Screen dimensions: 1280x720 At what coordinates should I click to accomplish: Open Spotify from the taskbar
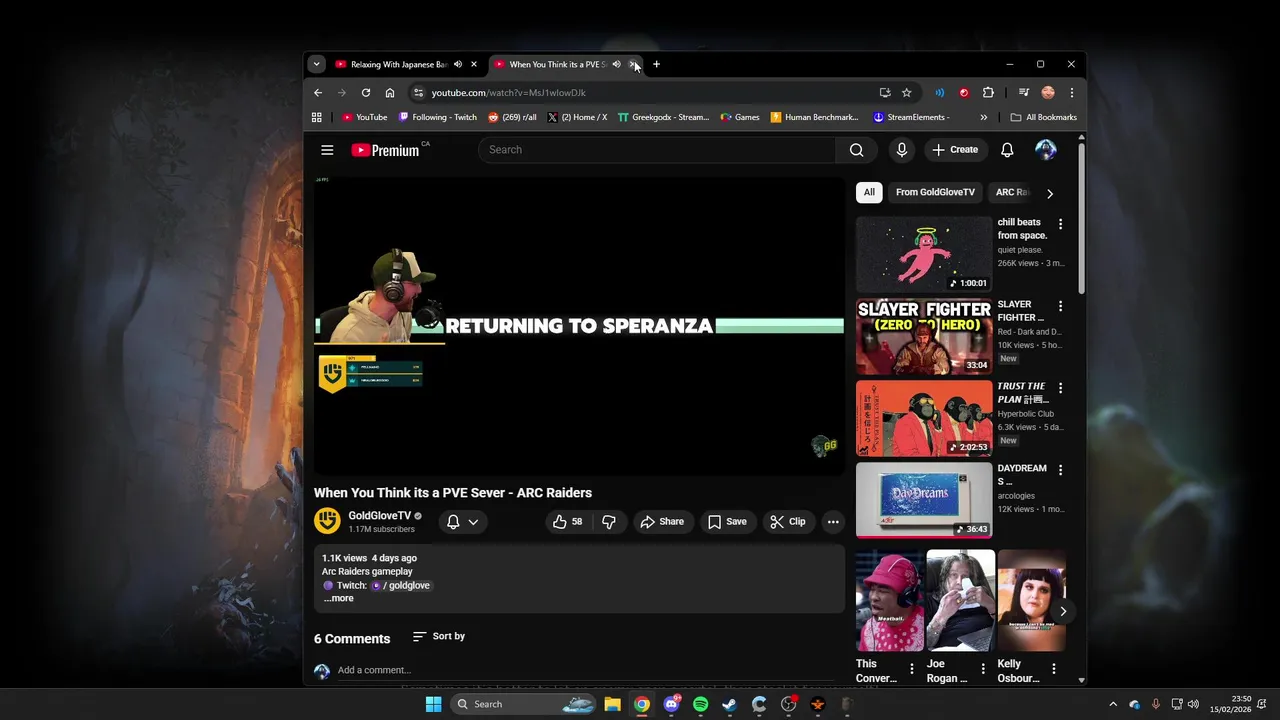[x=700, y=704]
